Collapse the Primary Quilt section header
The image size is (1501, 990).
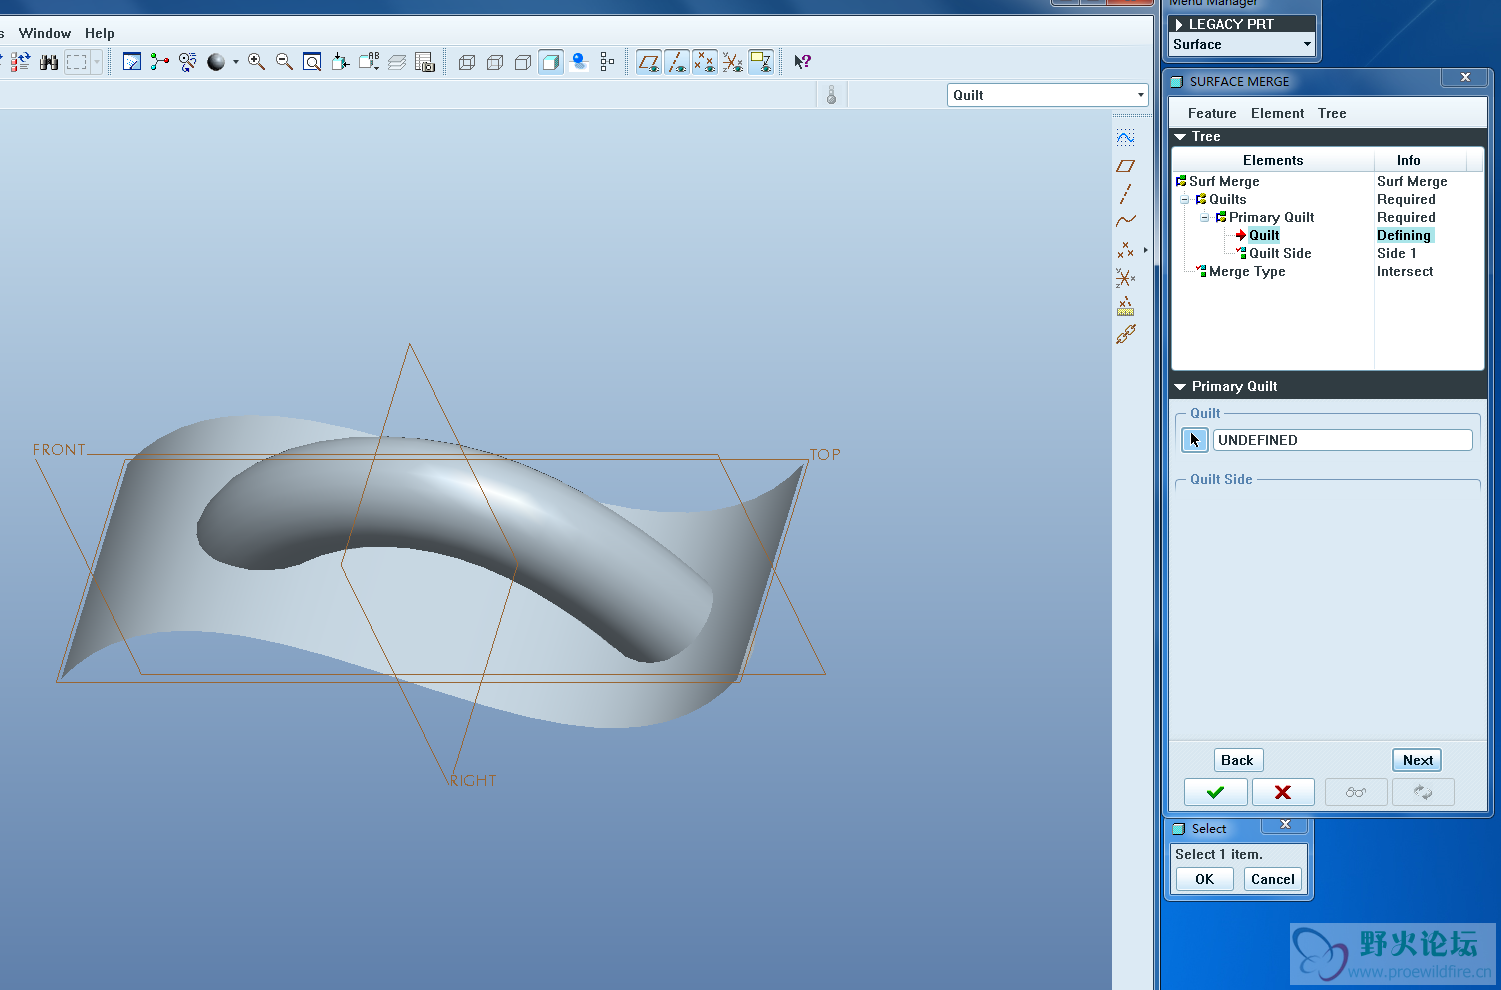coord(1181,387)
